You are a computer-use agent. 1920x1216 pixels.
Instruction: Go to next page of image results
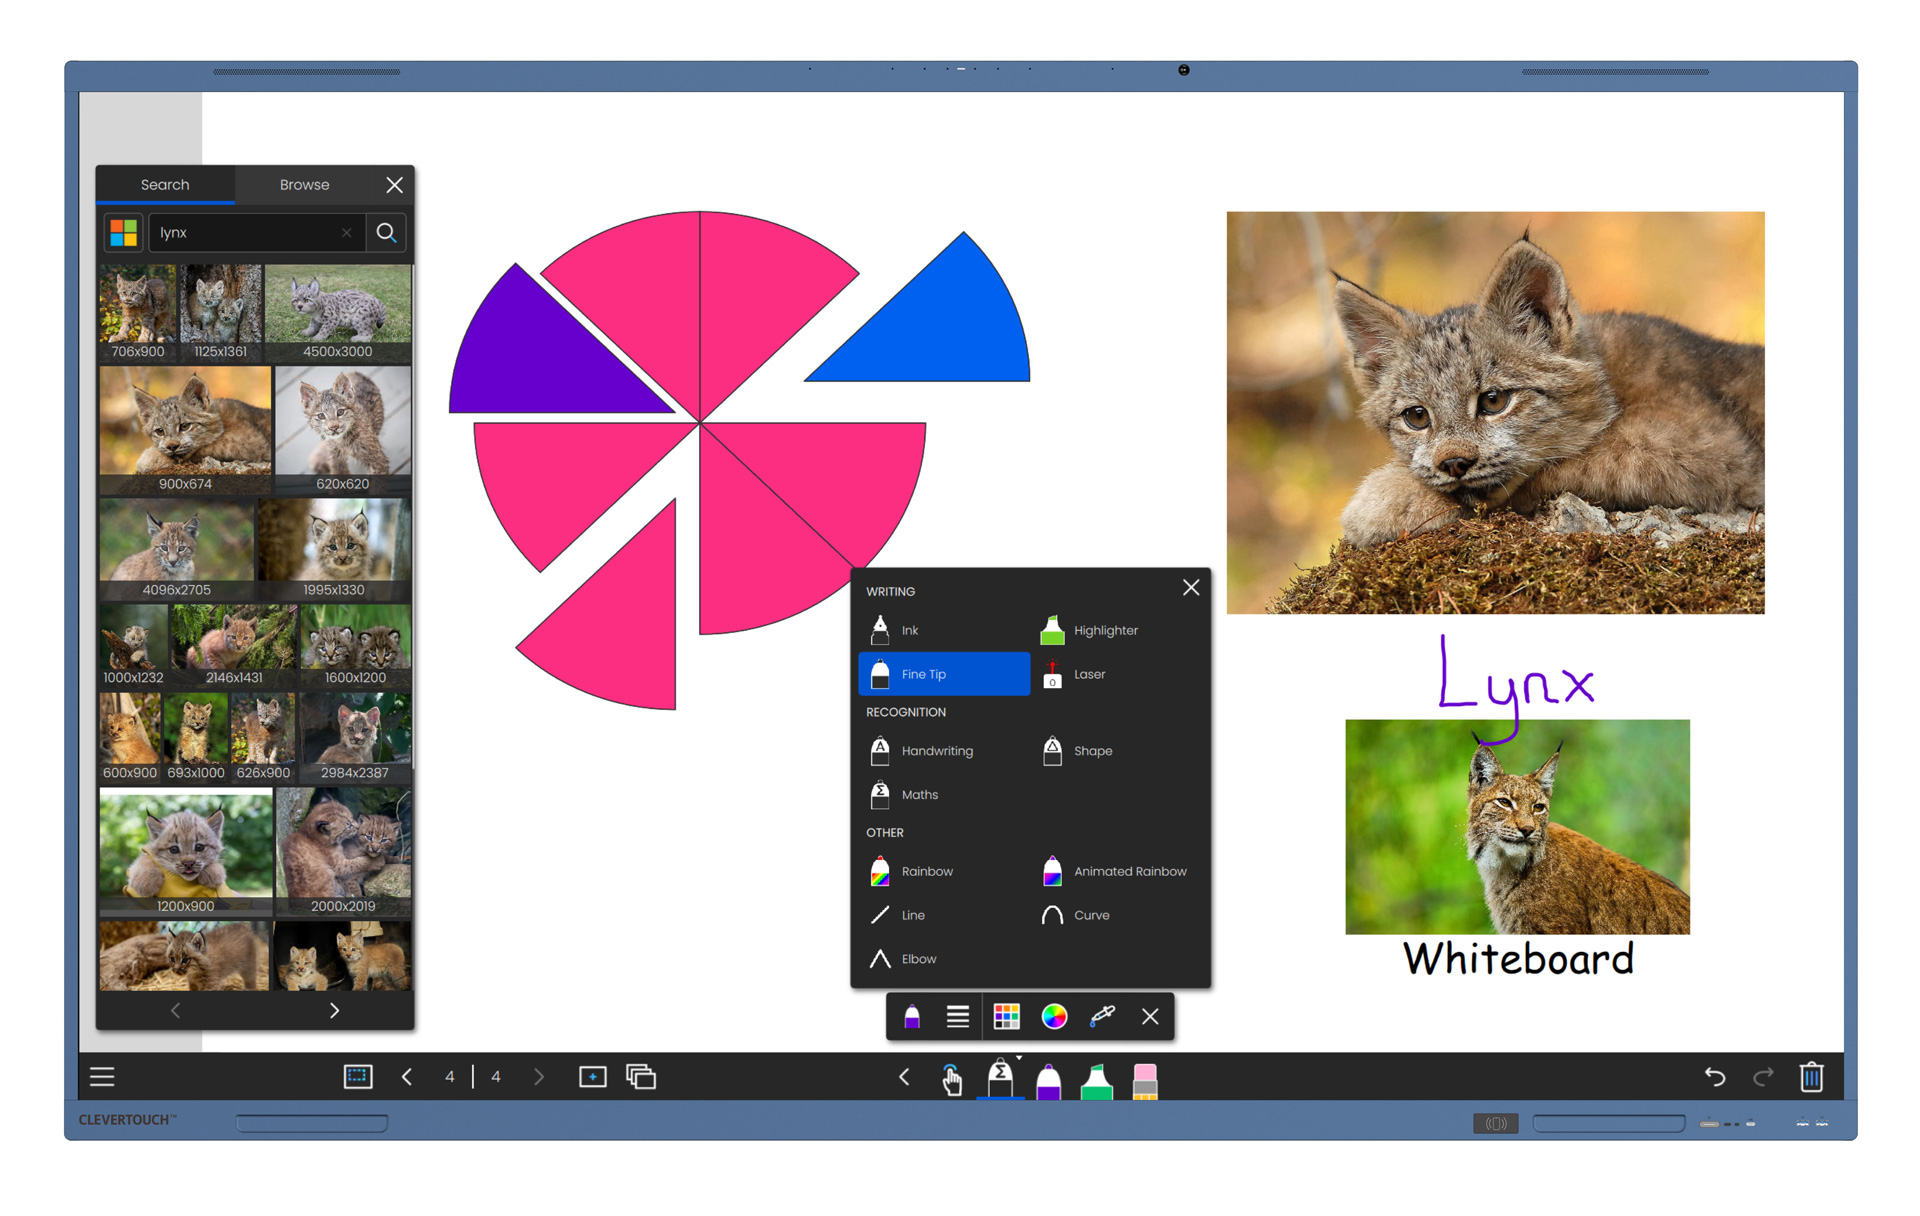pyautogui.click(x=334, y=1010)
